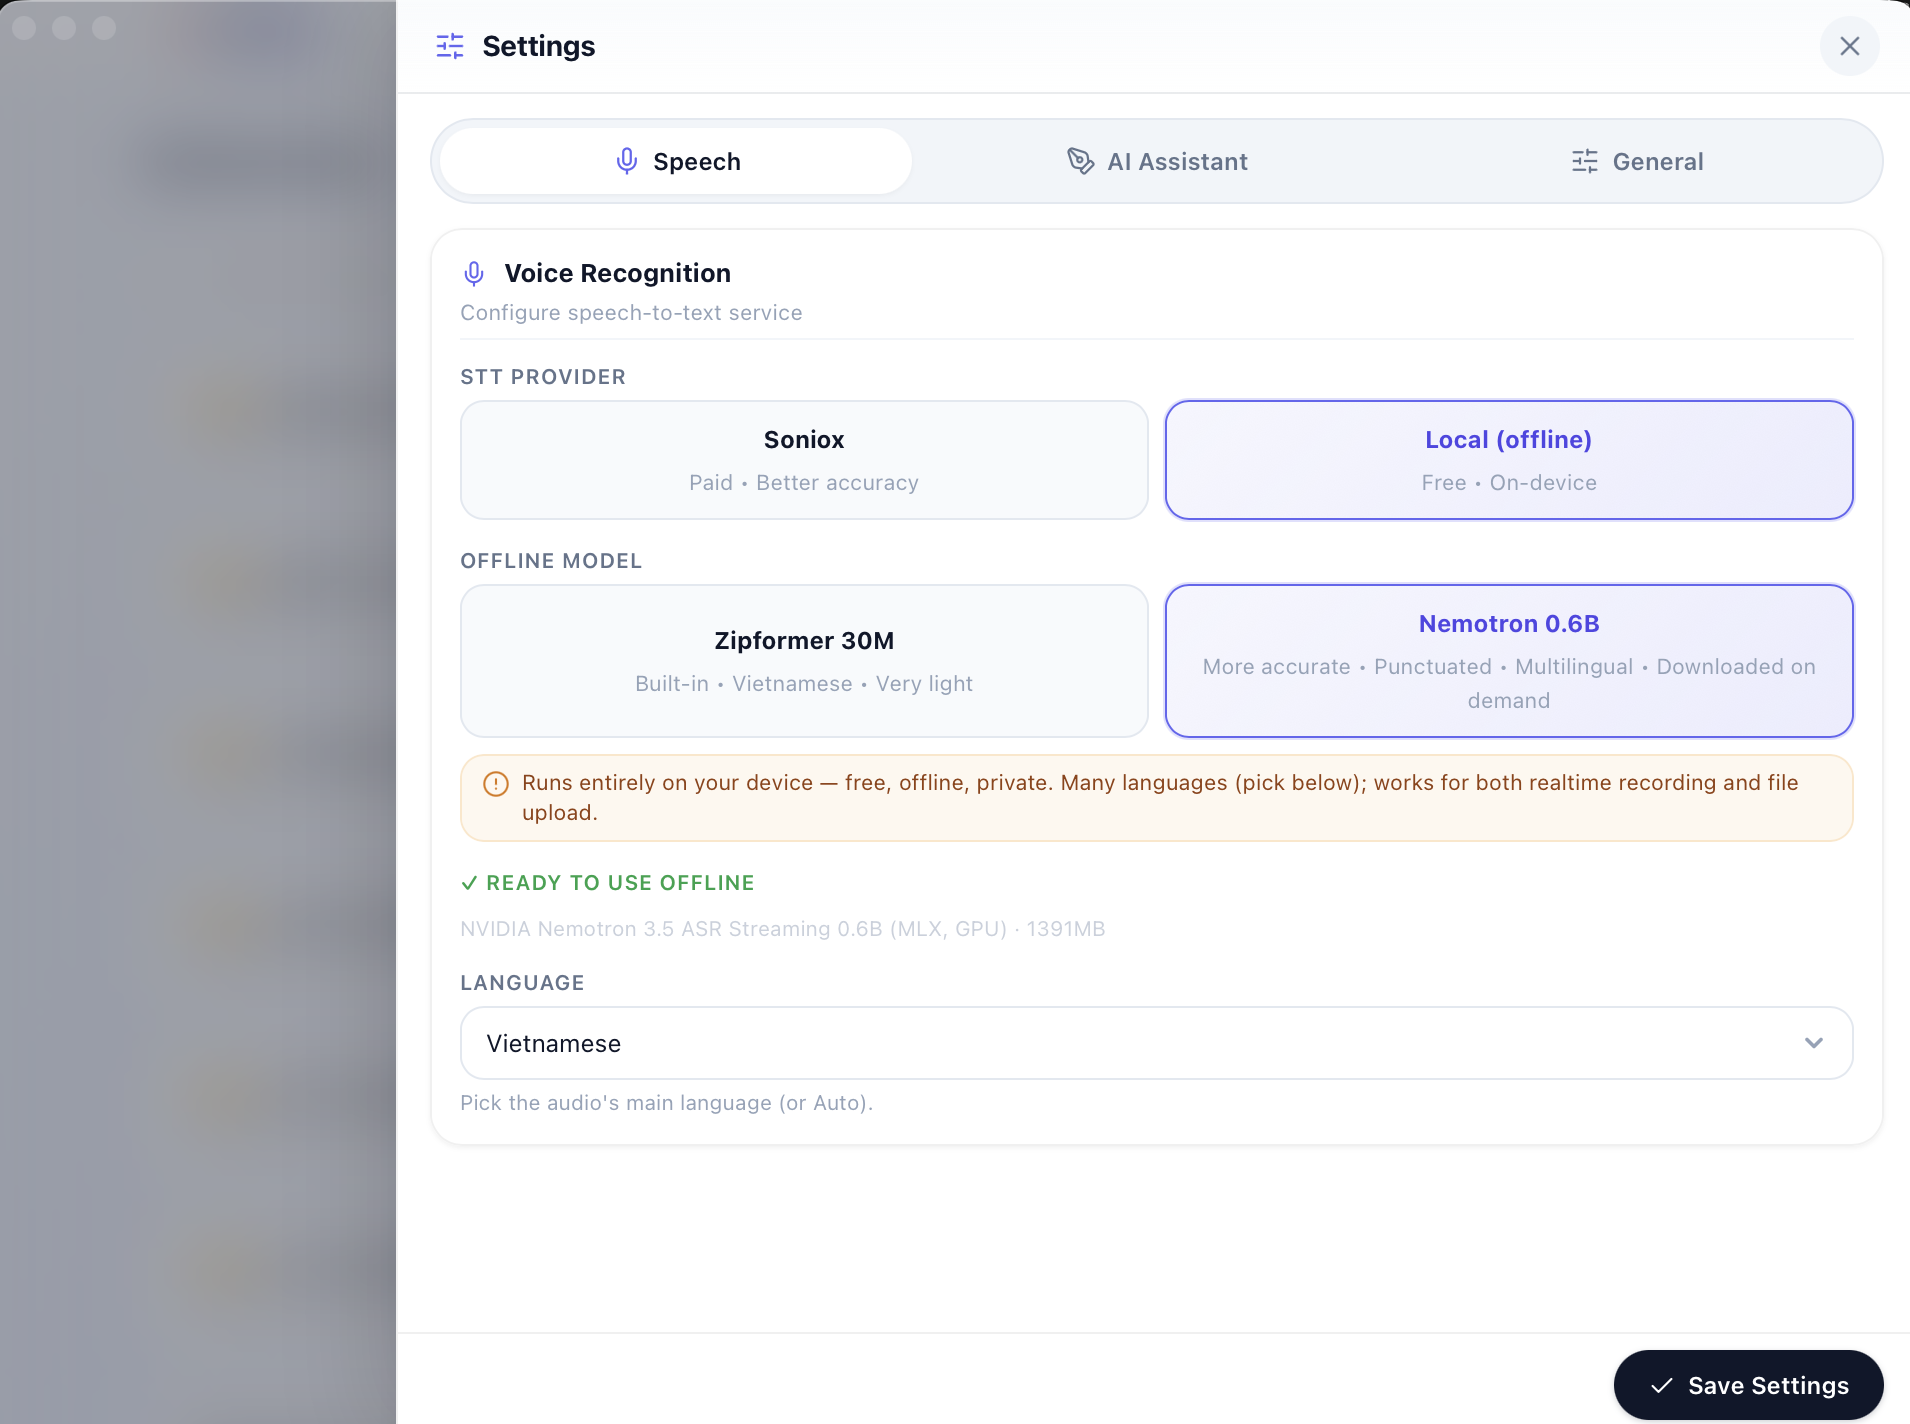Choose the Zipformer 30M offline model

(804, 661)
